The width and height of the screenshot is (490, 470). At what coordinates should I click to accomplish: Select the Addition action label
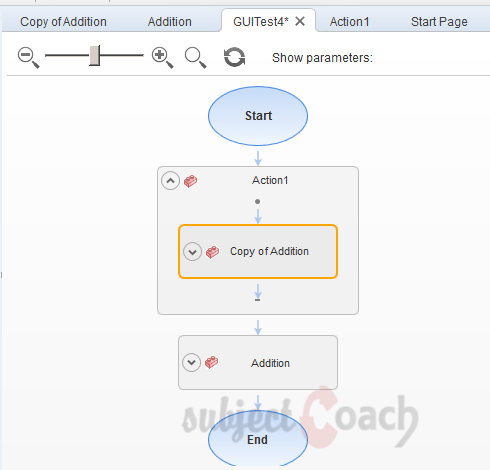coord(270,363)
